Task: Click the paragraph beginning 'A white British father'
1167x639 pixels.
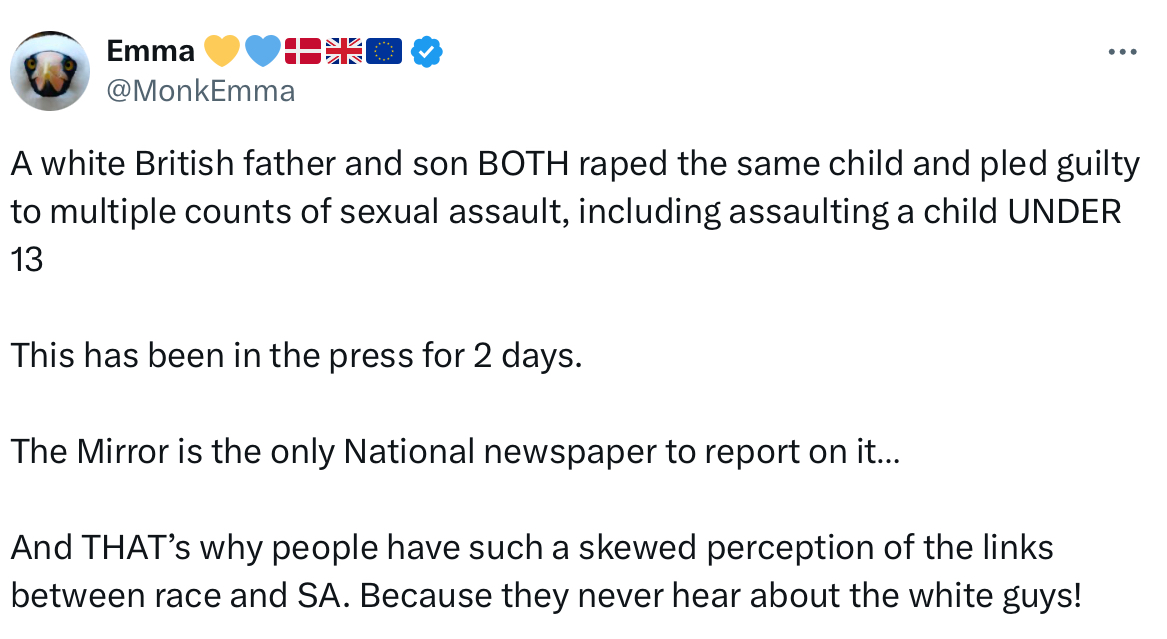Action: 575,212
